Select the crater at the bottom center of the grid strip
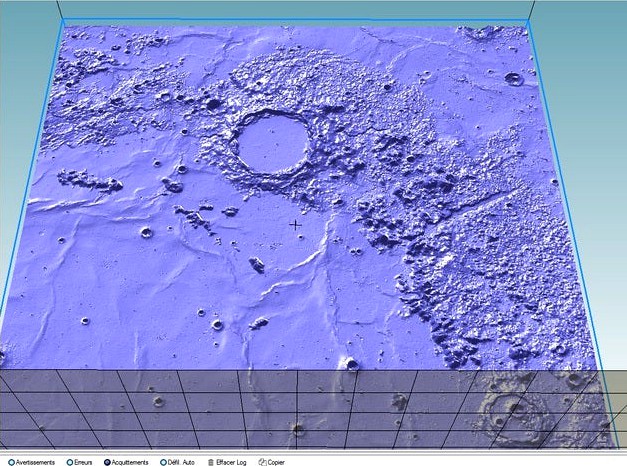This screenshot has height=466, width=627. click(297, 430)
